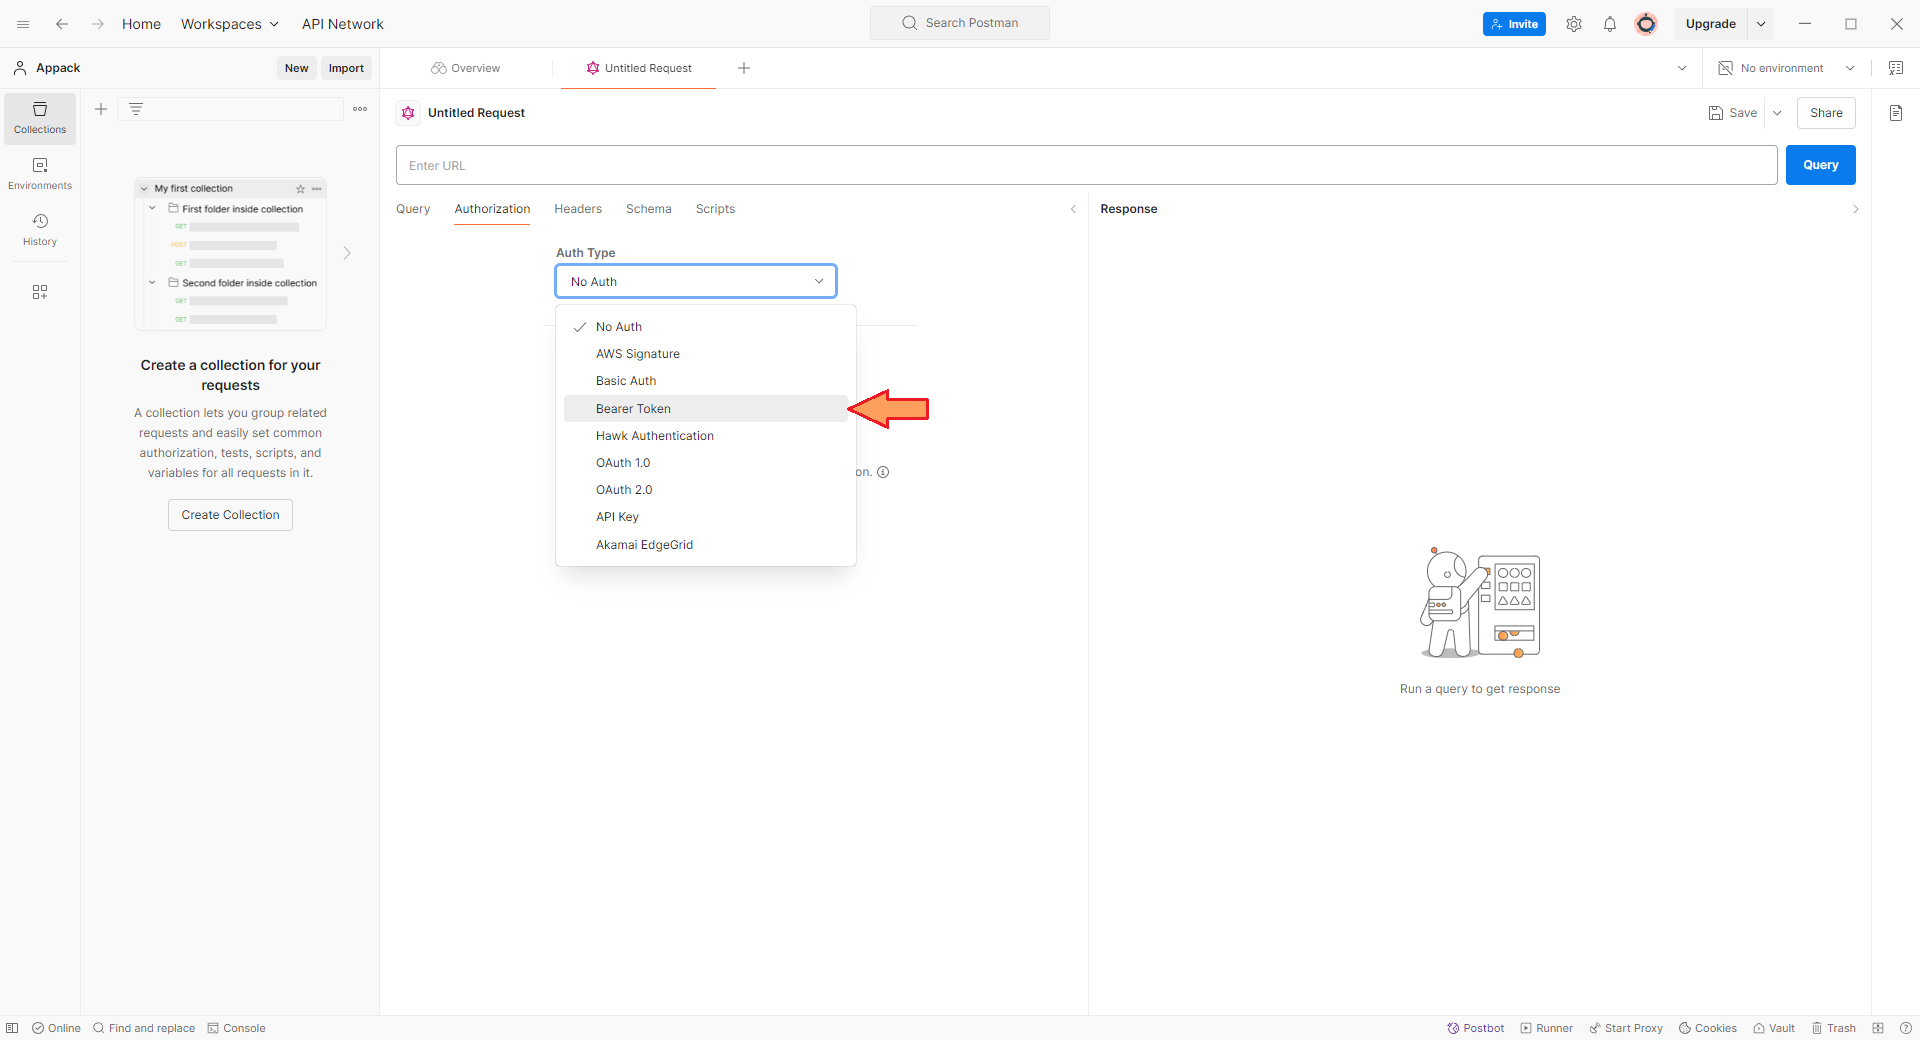The height and width of the screenshot is (1040, 1920).
Task: Open the documentation icon on the right sidebar
Action: click(1896, 113)
